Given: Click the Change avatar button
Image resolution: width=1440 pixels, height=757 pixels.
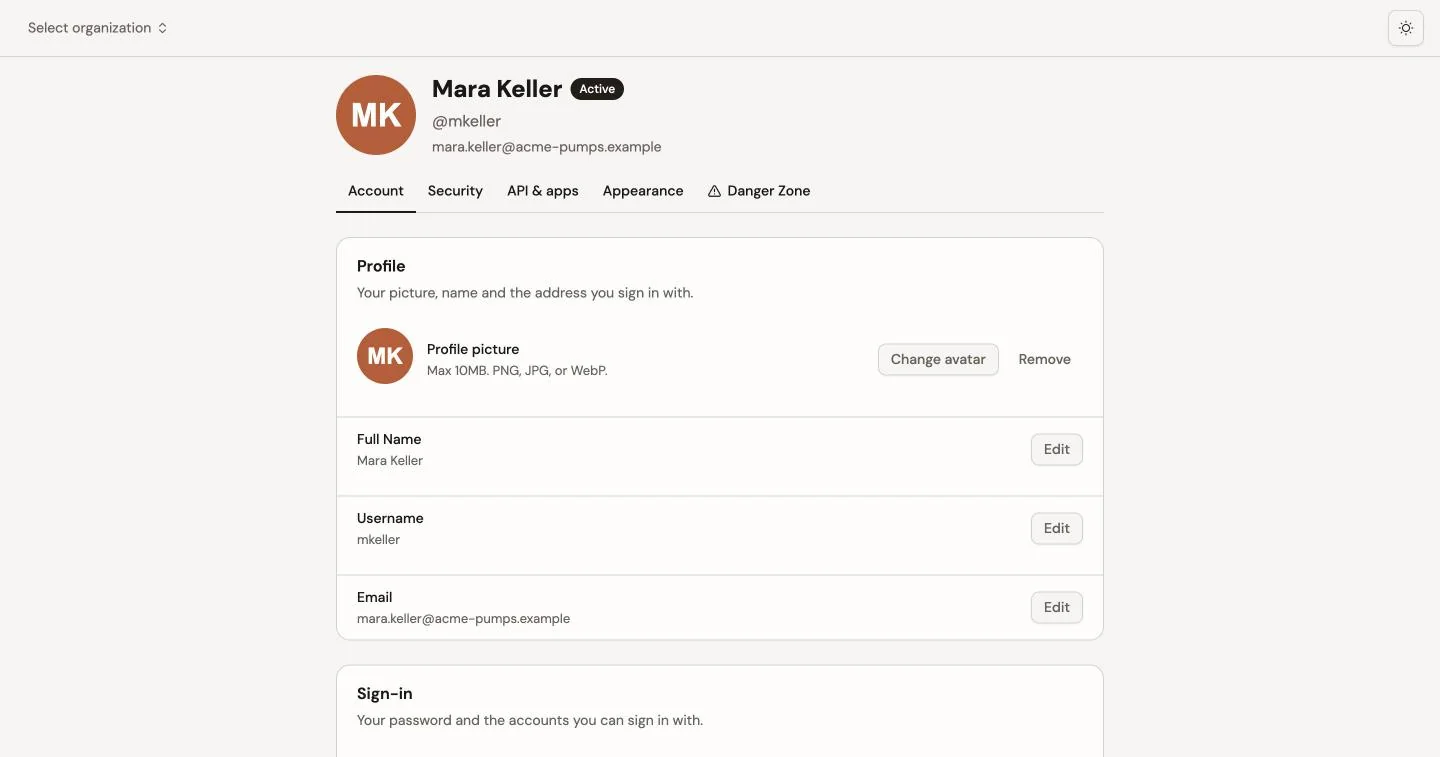Looking at the screenshot, I should pos(938,359).
